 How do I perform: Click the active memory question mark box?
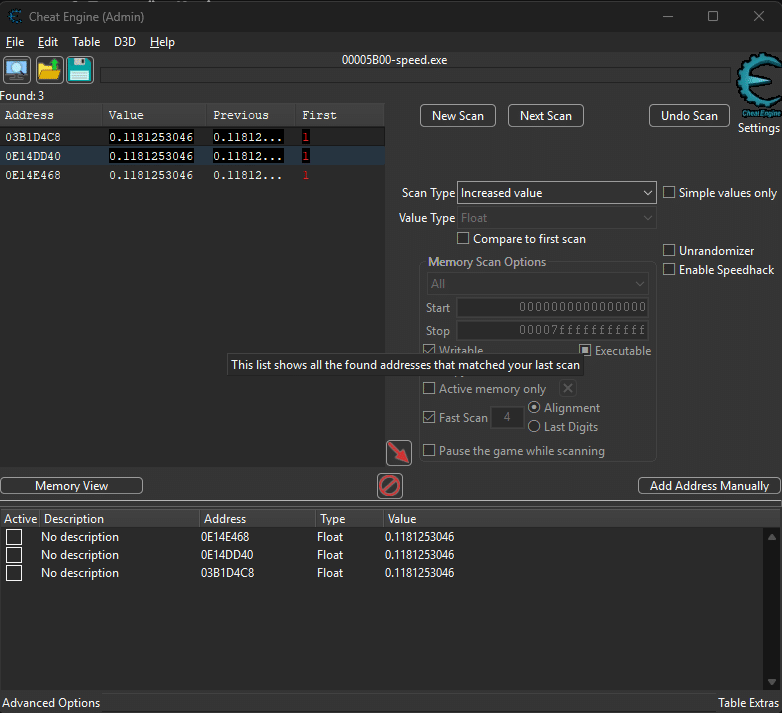[567, 389]
